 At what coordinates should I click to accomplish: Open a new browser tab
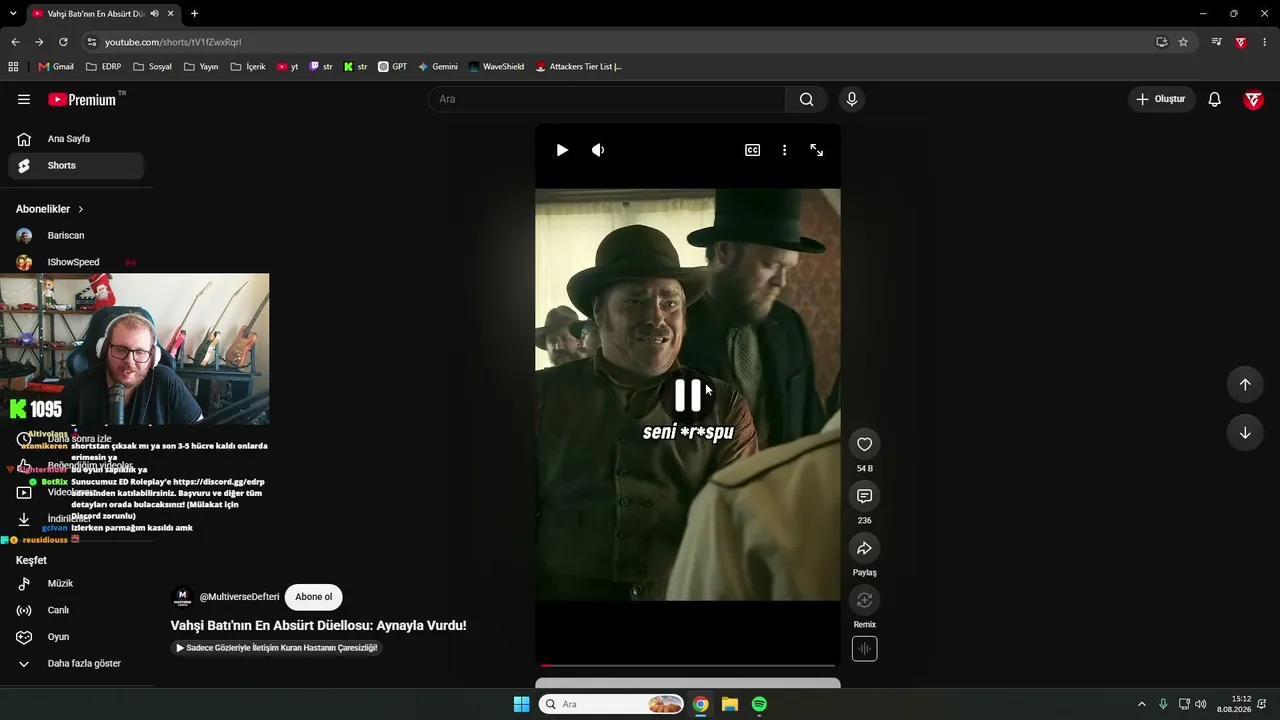click(194, 14)
